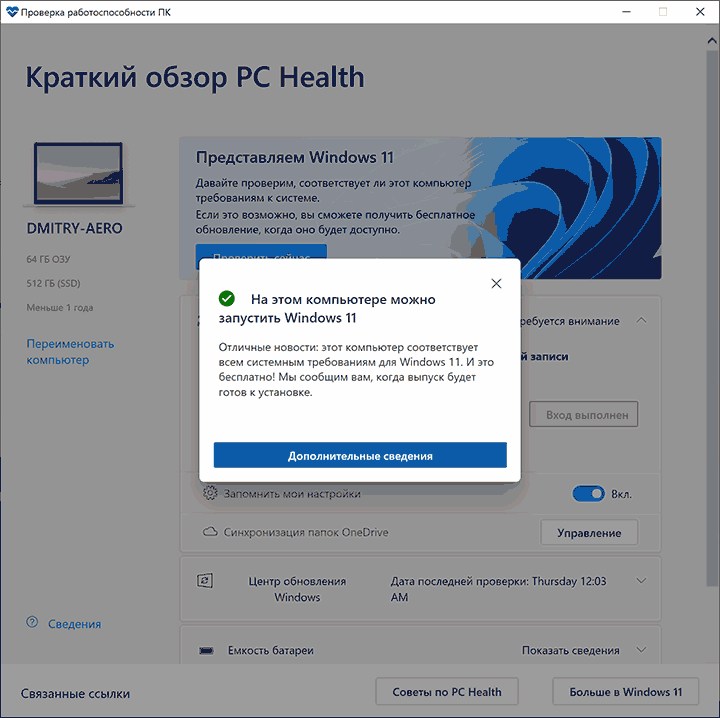Click the question mark icon beside Сведения
Screen dimensions: 720x718
[x=32, y=623]
